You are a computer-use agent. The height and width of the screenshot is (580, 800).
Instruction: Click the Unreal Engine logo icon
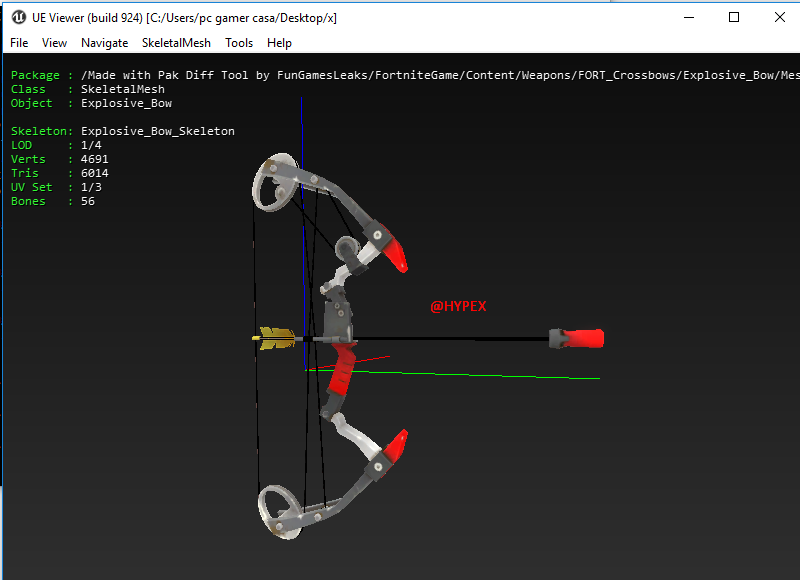coord(18,17)
